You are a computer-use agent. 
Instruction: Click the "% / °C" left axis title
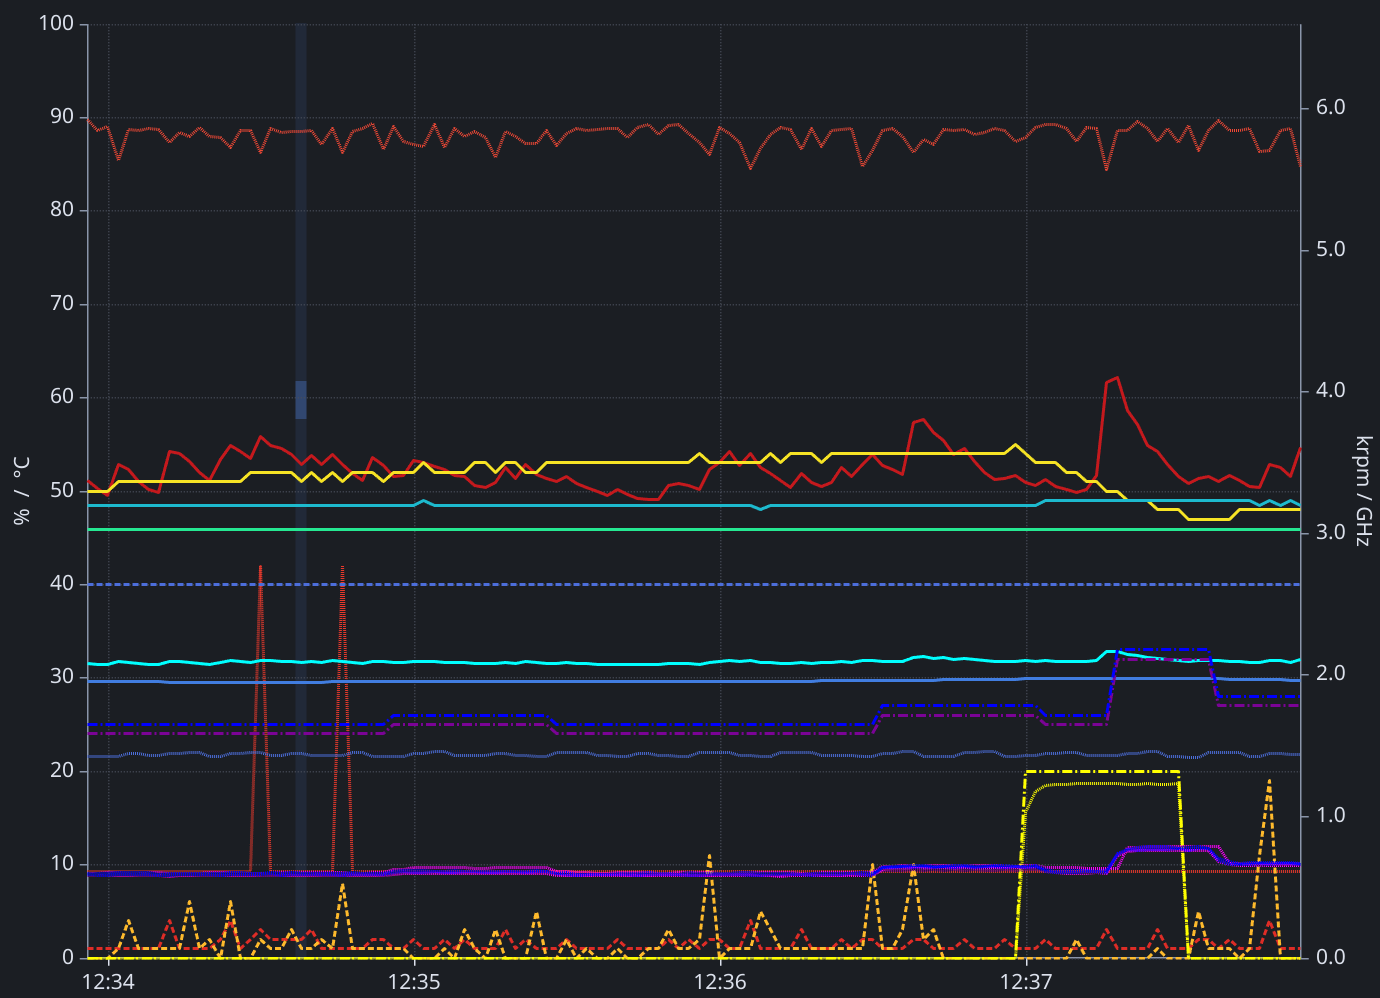point(22,490)
